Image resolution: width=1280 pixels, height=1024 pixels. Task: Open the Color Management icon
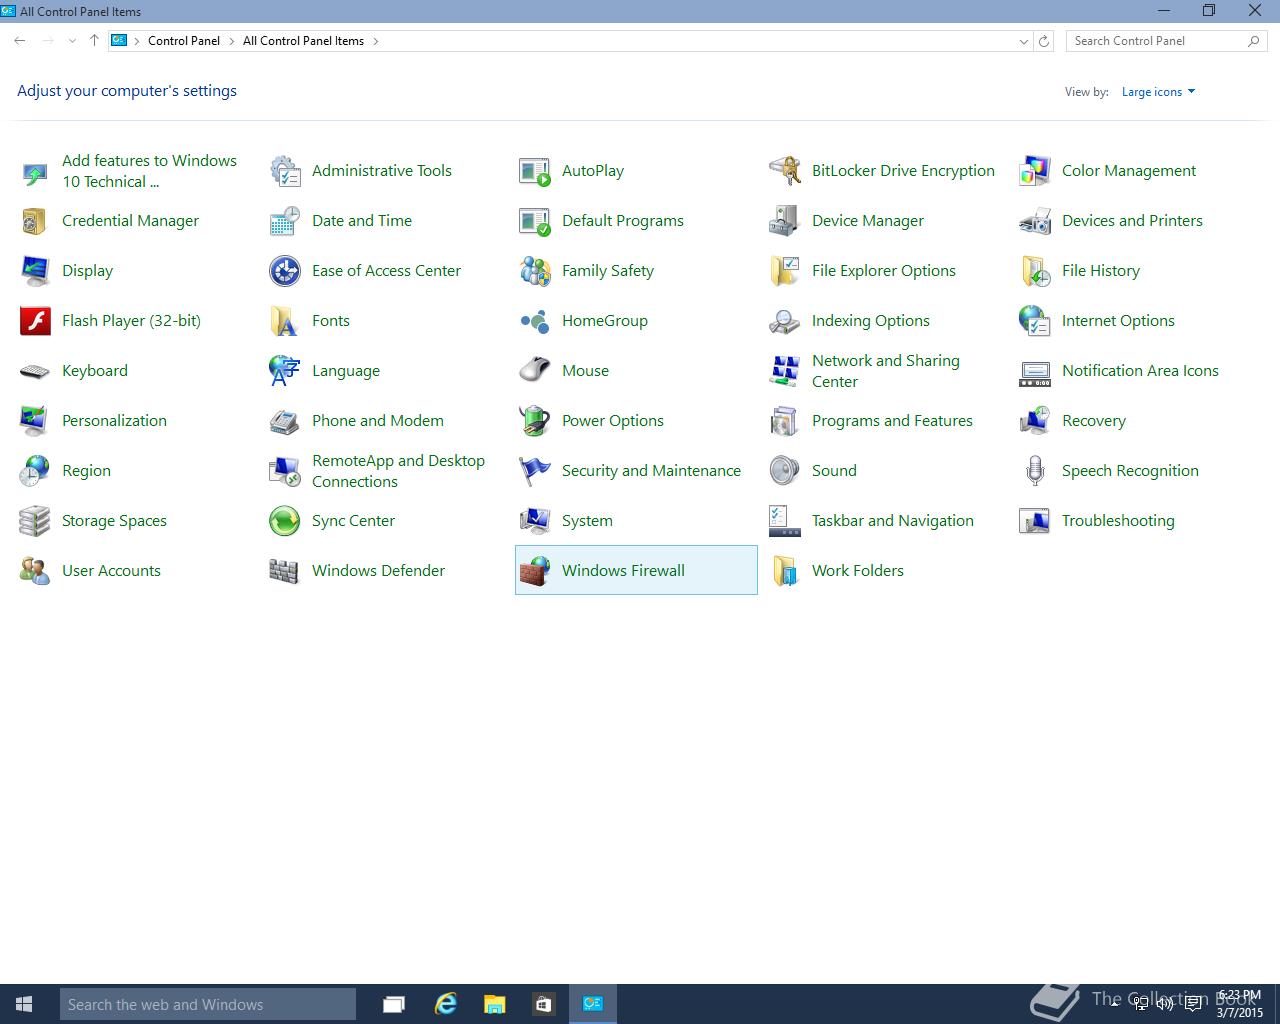point(1035,171)
